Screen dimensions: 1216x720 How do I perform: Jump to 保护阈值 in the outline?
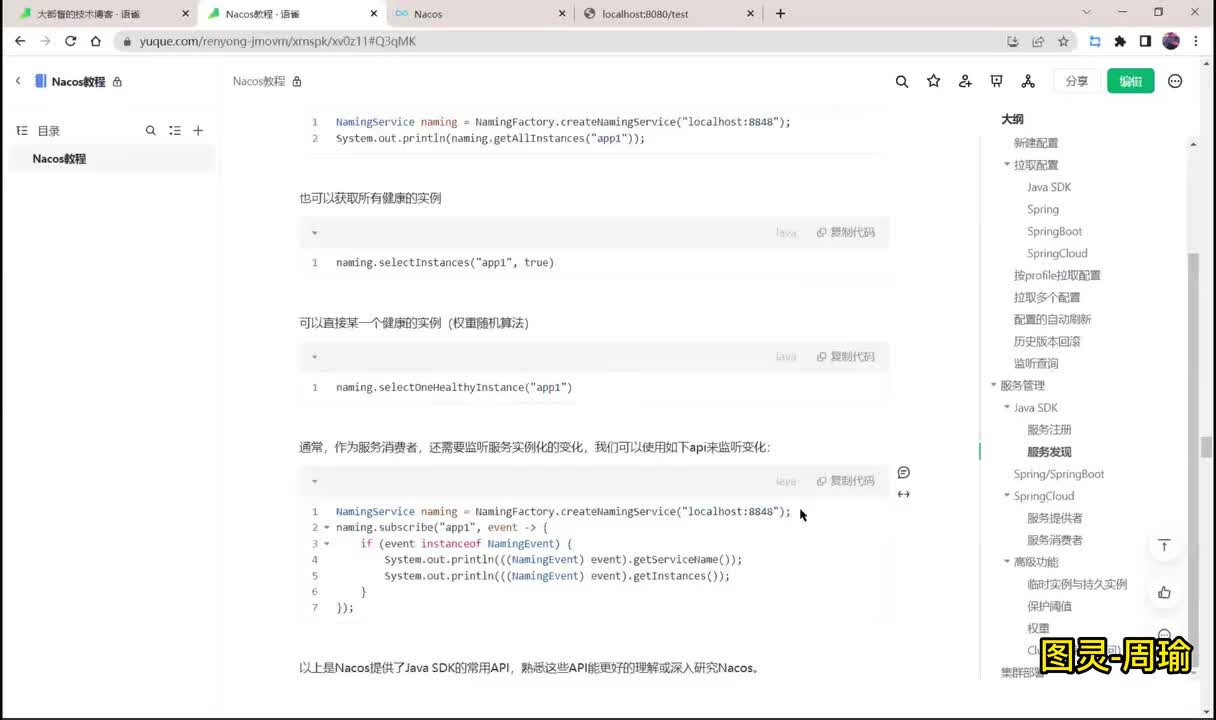1049,606
